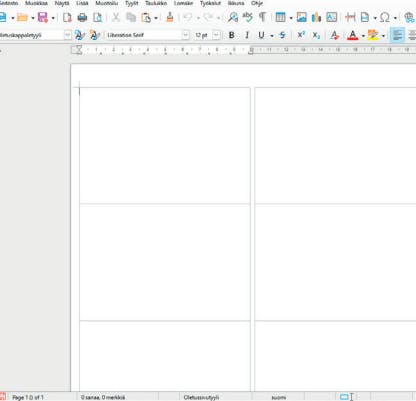The image size is (416, 401).
Task: Click the word count in the status bar
Action: [103, 397]
